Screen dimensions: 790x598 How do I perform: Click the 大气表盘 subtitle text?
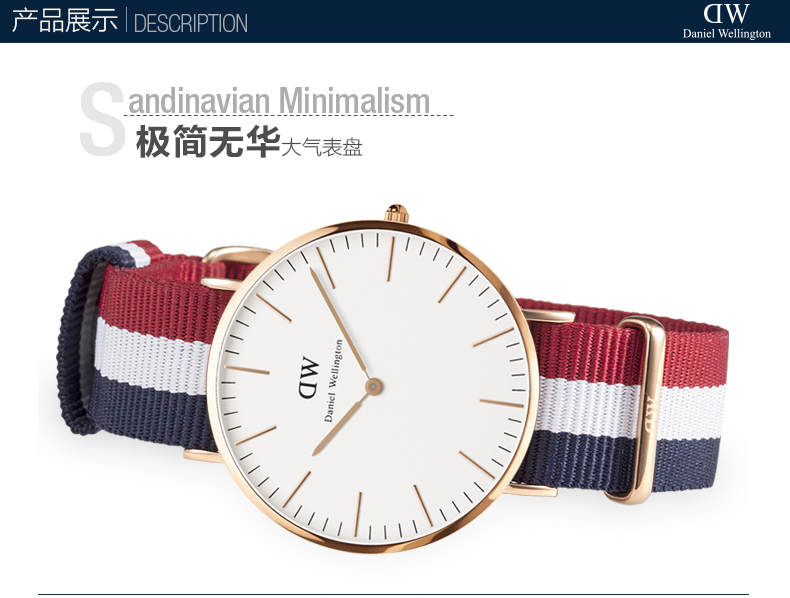322,147
